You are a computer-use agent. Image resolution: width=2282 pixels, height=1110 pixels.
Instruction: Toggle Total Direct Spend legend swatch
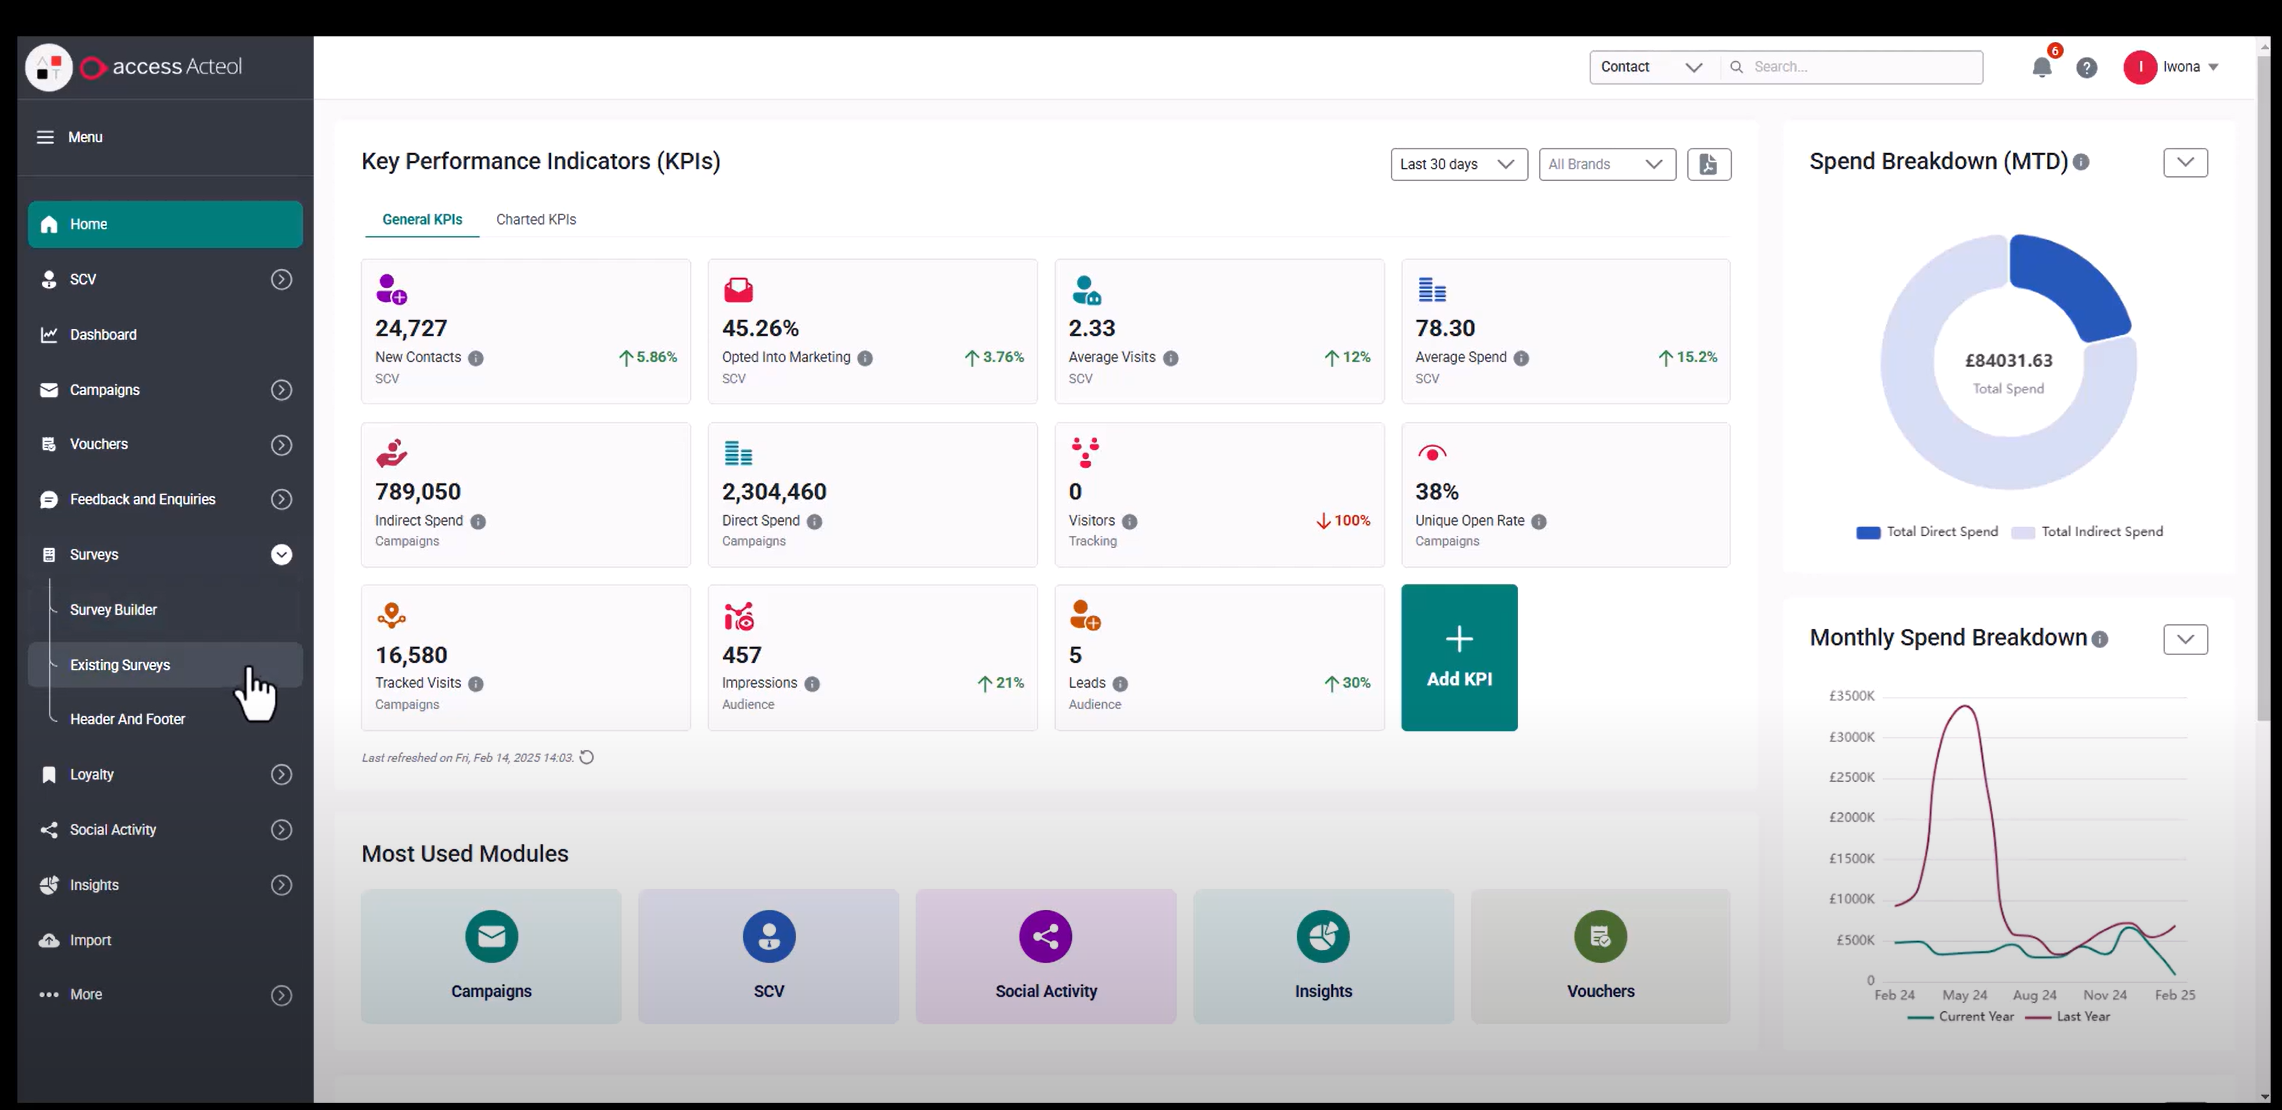1867,532
